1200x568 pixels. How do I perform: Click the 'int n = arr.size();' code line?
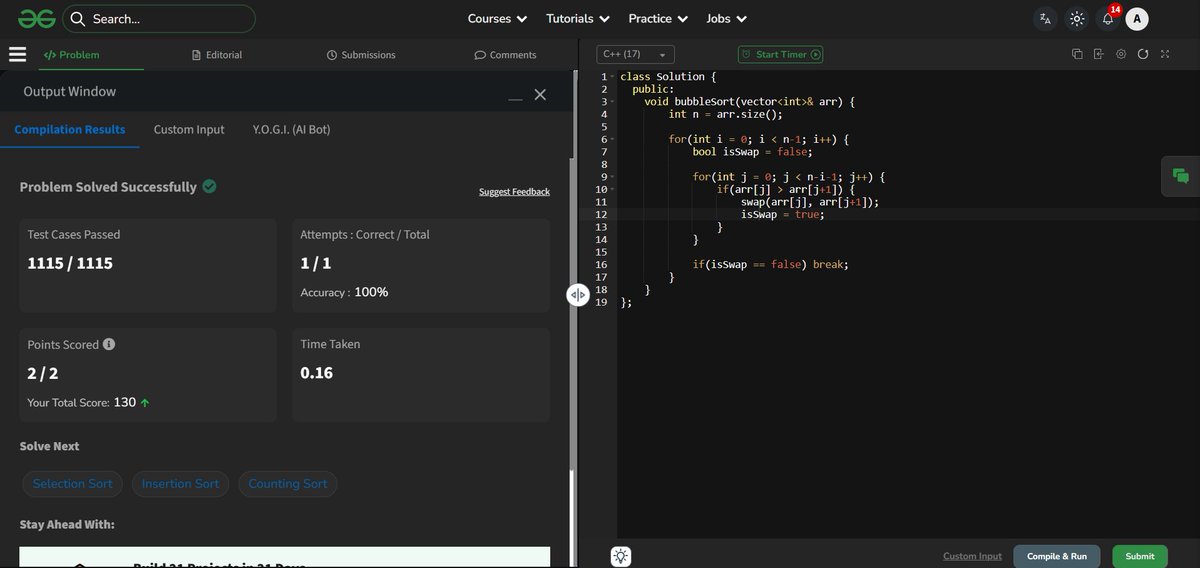(726, 115)
